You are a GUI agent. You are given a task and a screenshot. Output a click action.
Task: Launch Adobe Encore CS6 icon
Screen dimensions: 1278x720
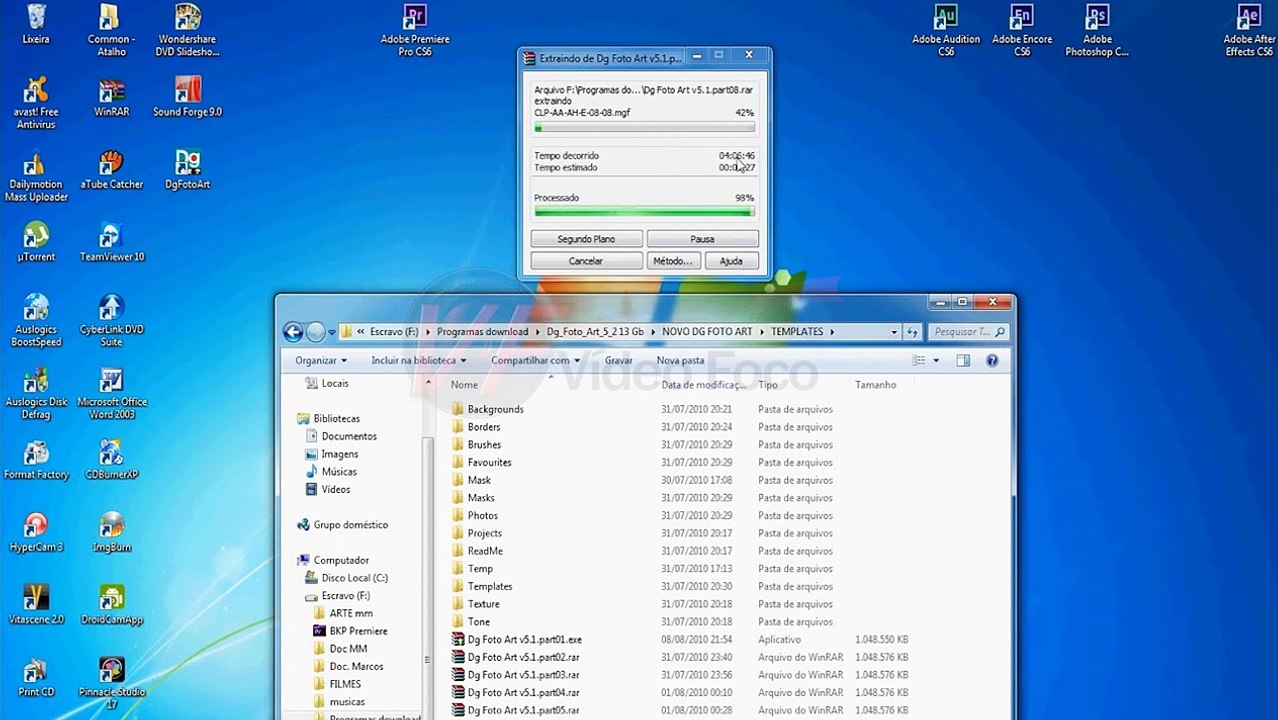[1021, 30]
